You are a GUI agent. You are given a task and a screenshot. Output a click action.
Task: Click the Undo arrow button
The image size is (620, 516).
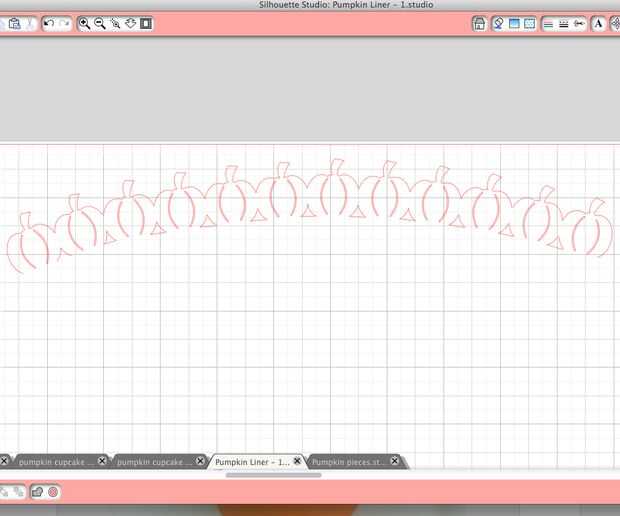[x=49, y=23]
